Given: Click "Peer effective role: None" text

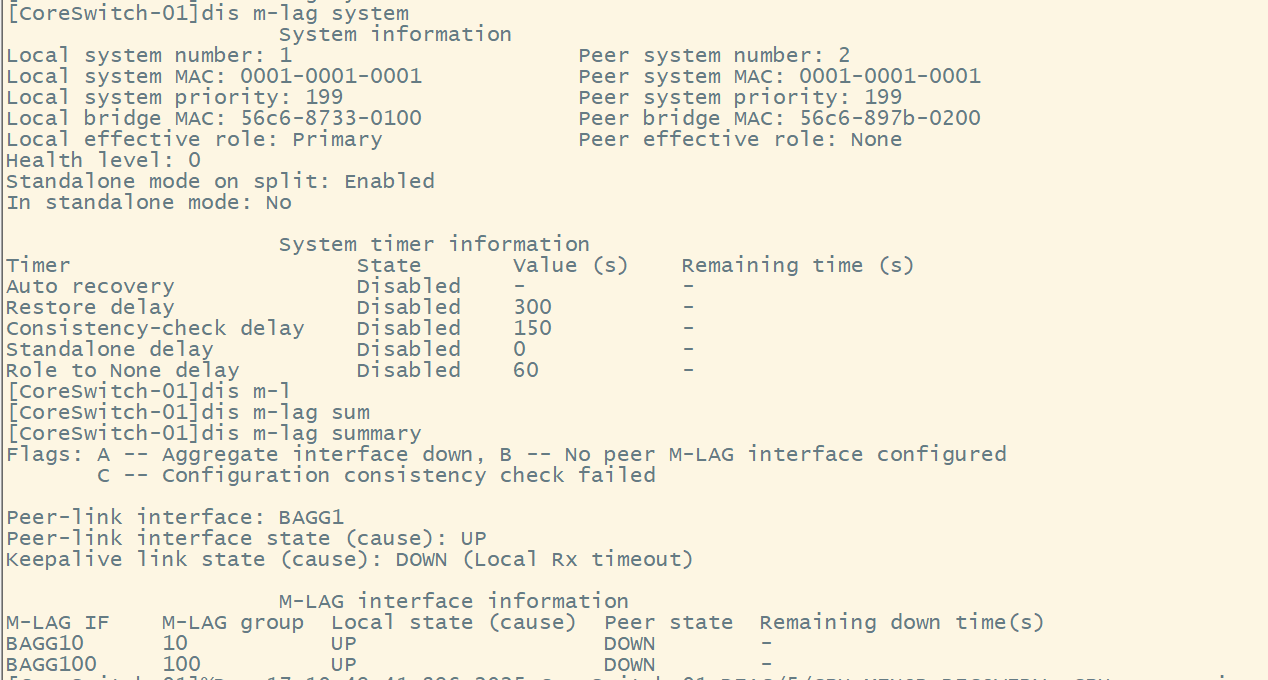Looking at the screenshot, I should 740,139.
